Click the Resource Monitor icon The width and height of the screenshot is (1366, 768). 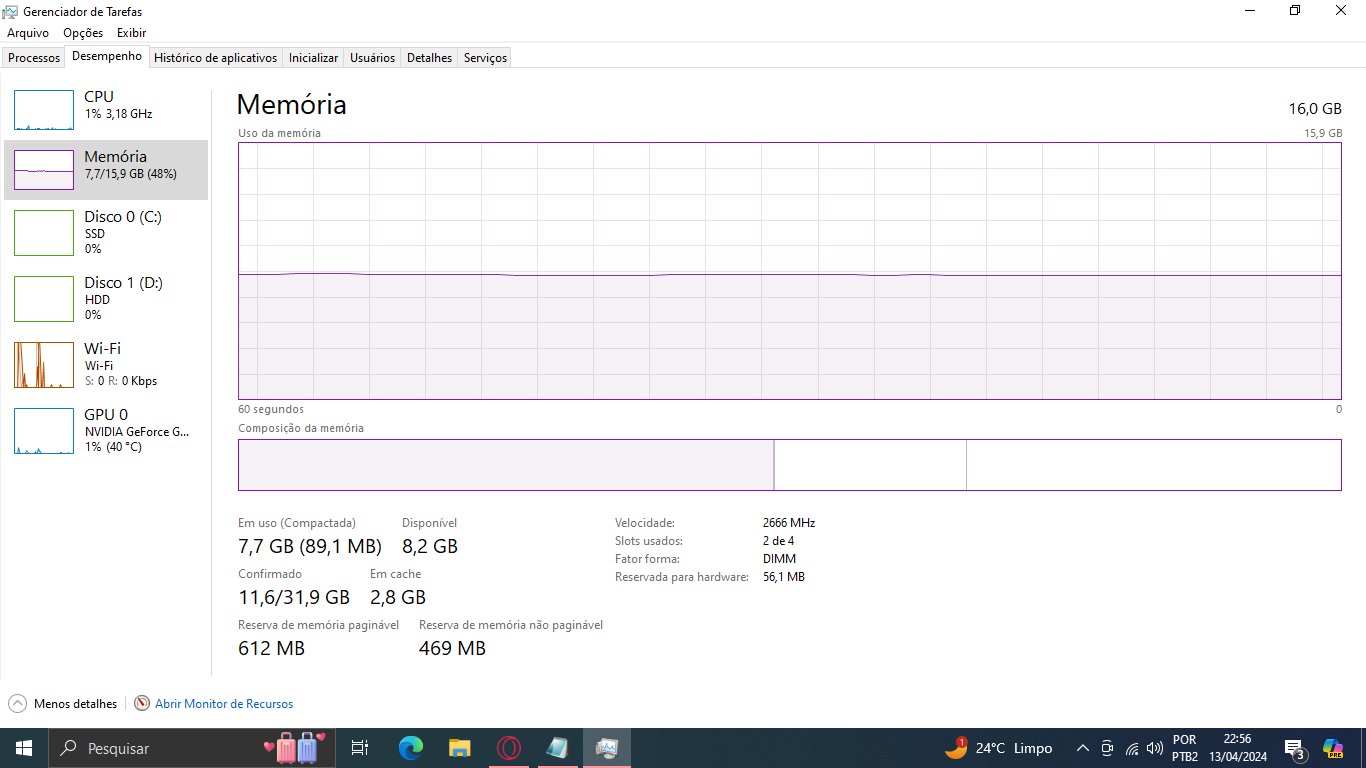142,703
